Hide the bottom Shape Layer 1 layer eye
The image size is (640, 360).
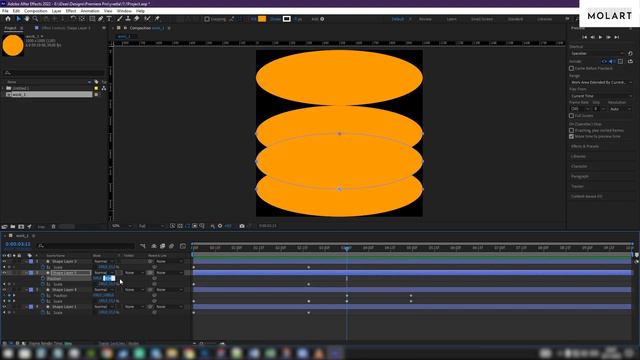4,307
